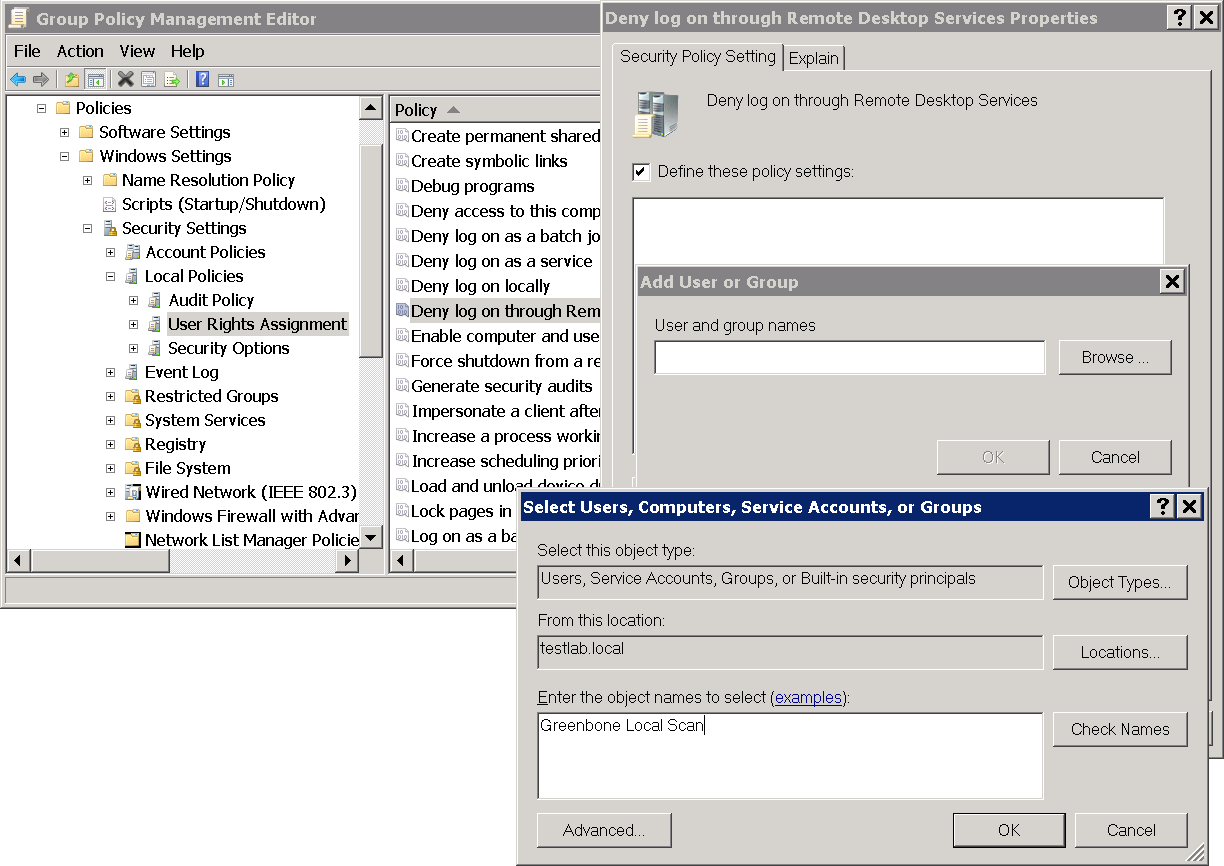Expand the Software Settings node
The image size is (1224, 866).
coord(64,133)
